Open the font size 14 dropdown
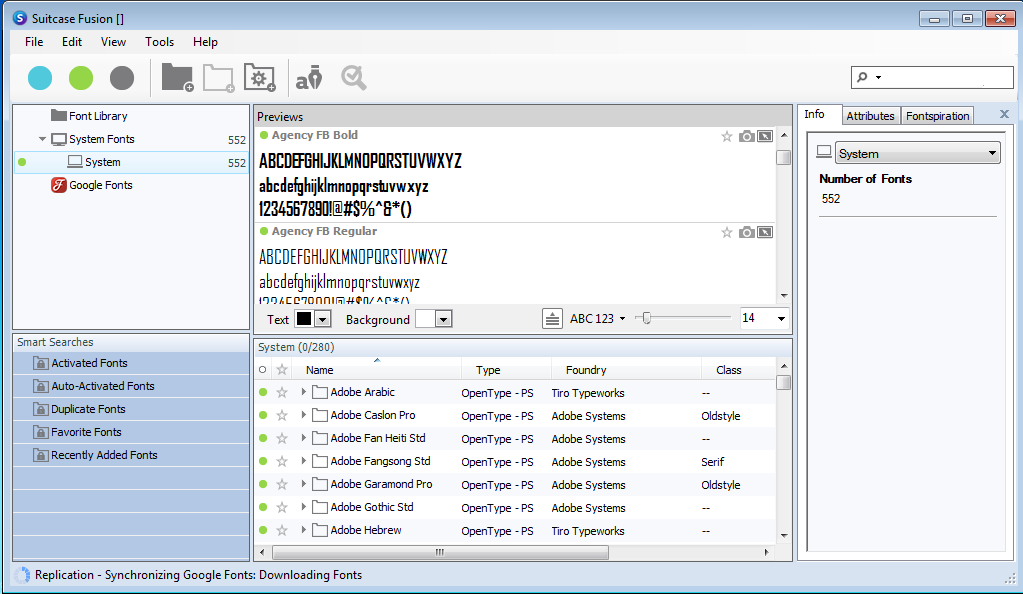 [x=781, y=319]
